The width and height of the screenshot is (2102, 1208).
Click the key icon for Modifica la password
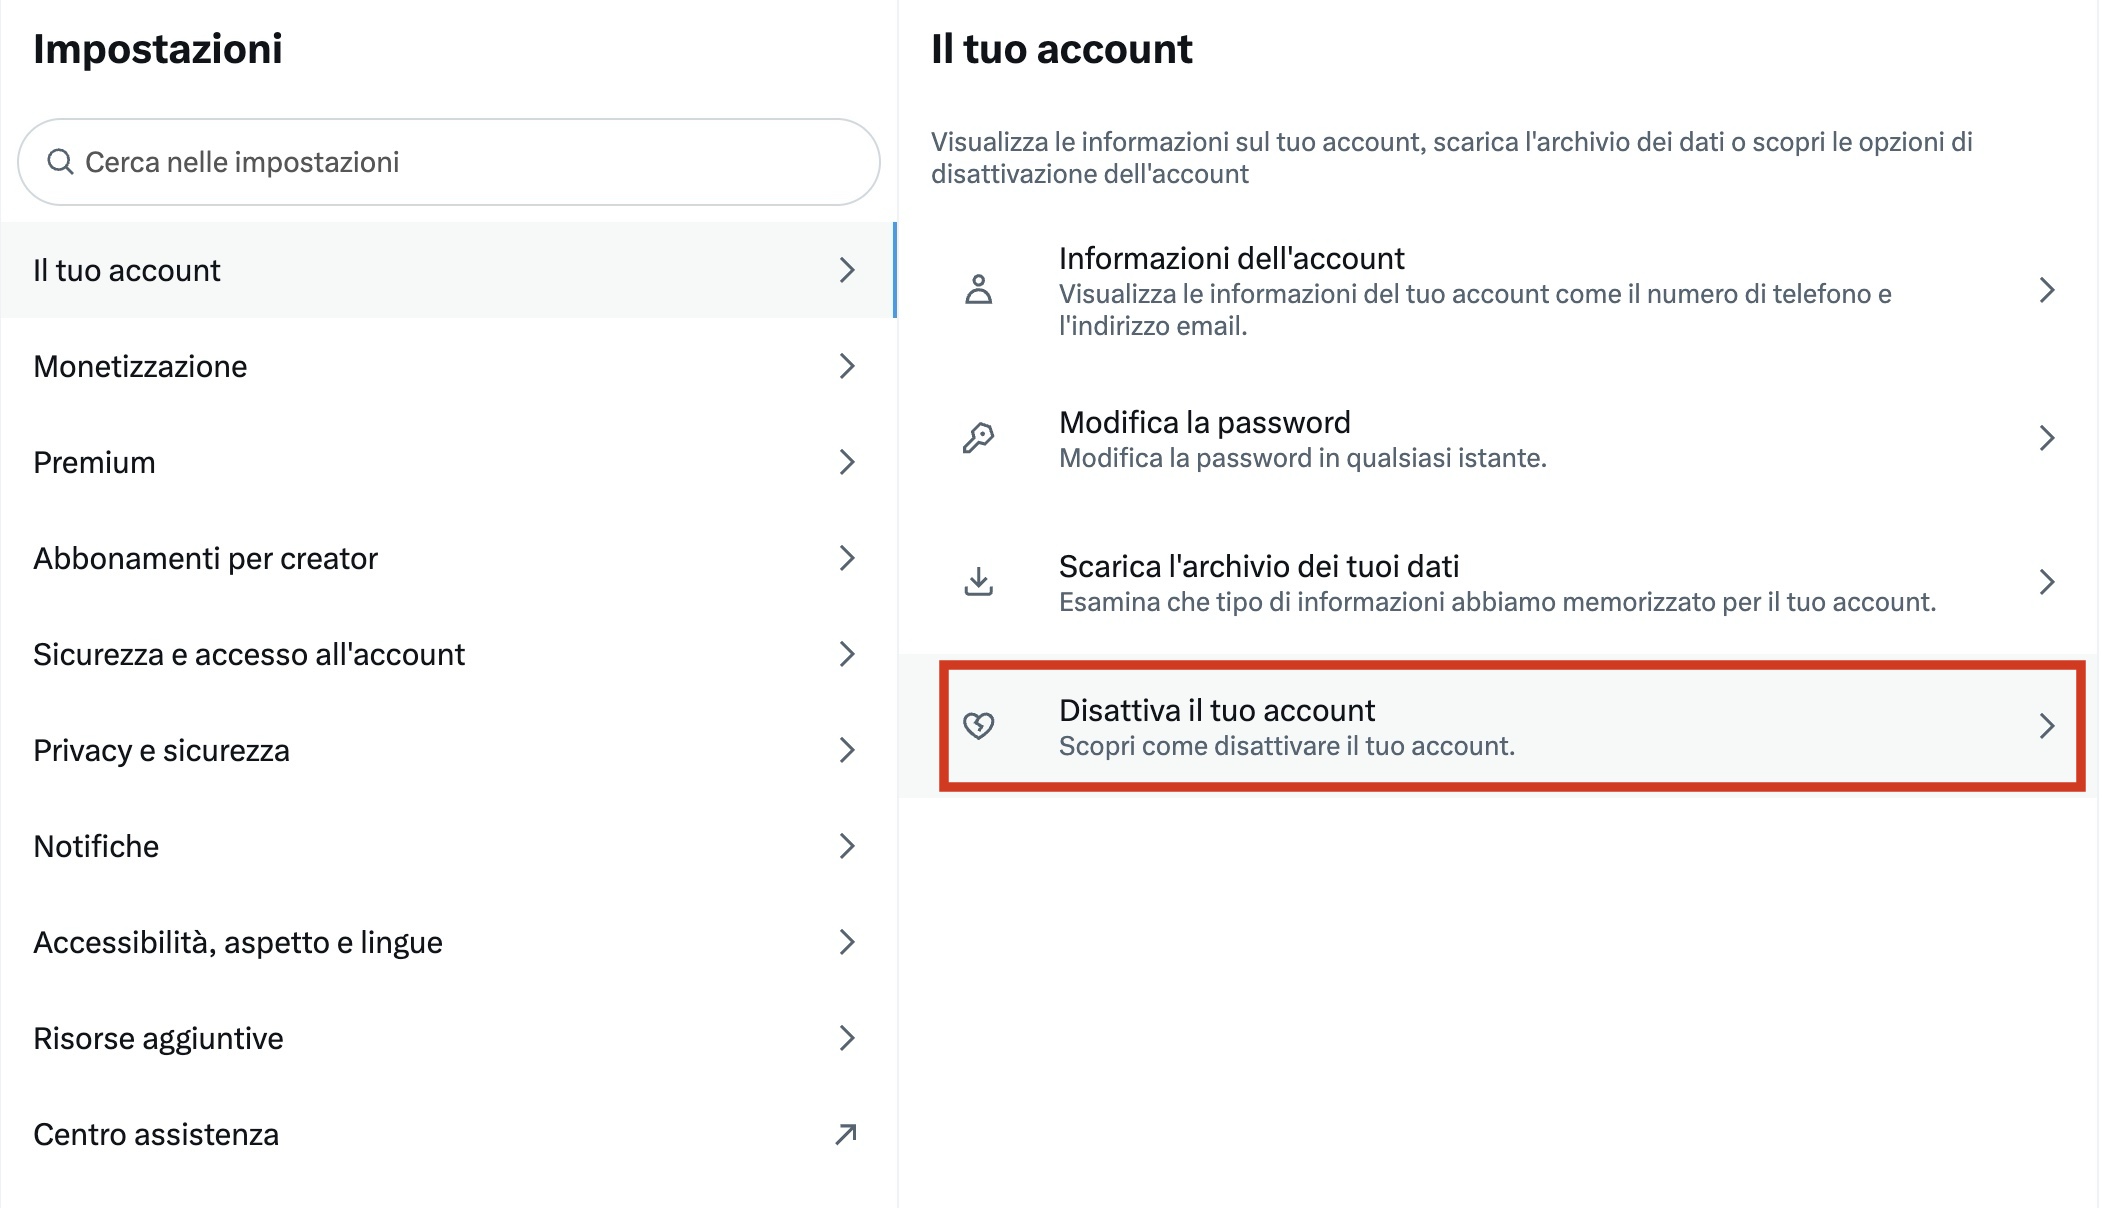point(978,438)
